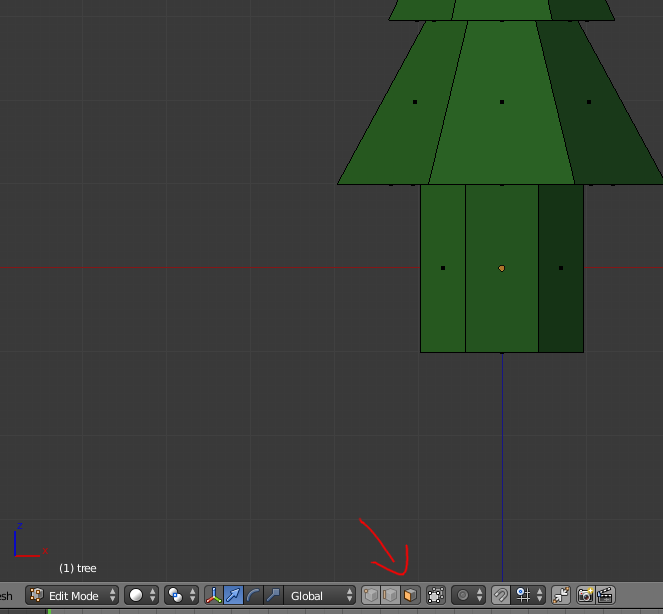Open the snap element type dropdown
This screenshot has height=614, width=663.
pos(529,595)
